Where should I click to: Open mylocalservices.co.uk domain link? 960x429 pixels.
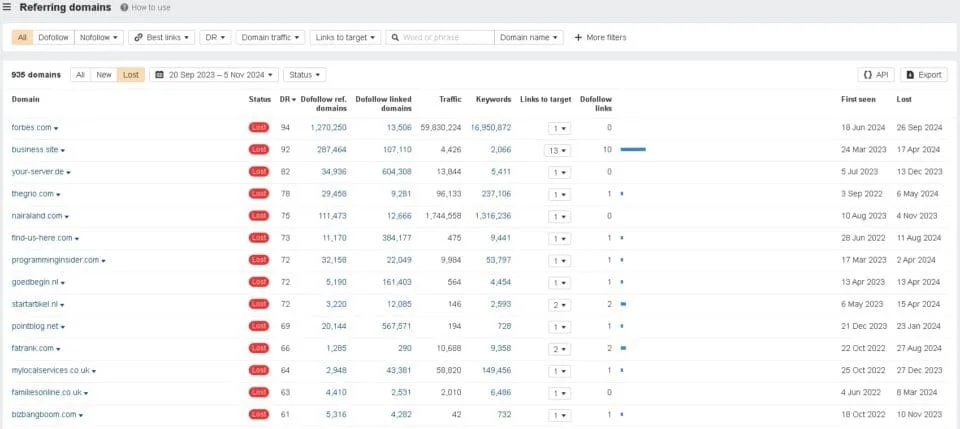point(51,370)
